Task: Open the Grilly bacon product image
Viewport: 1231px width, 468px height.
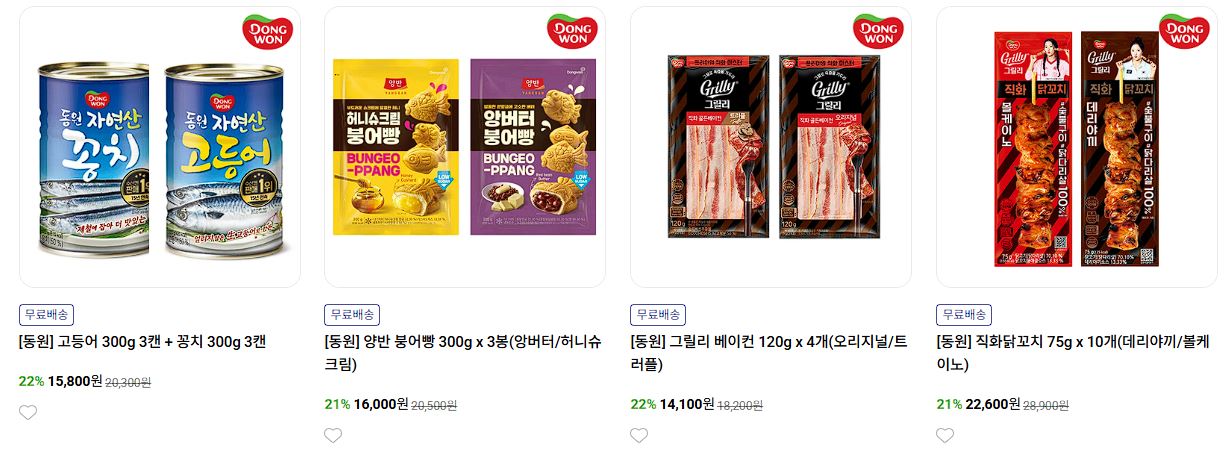Action: (x=771, y=147)
